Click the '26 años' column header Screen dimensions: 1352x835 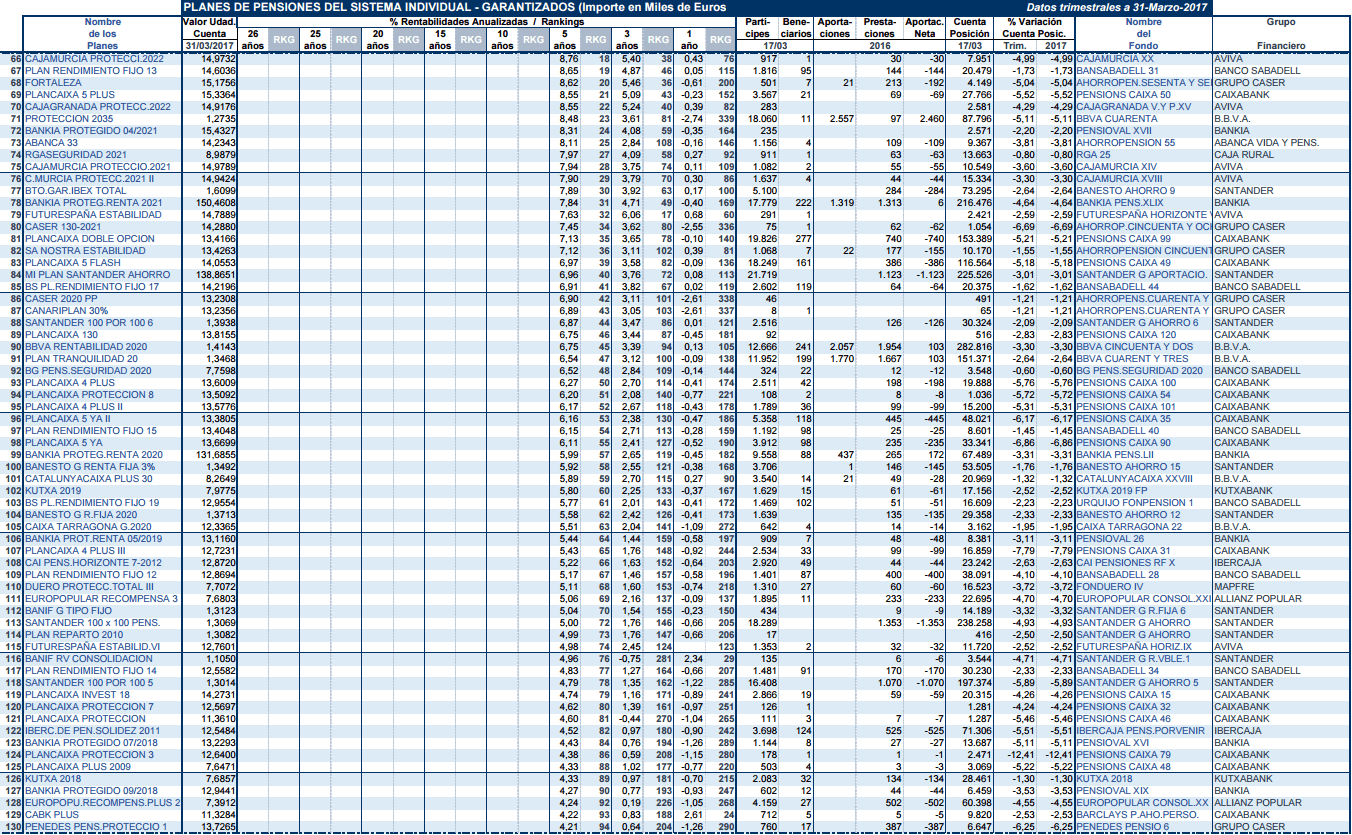[253, 40]
